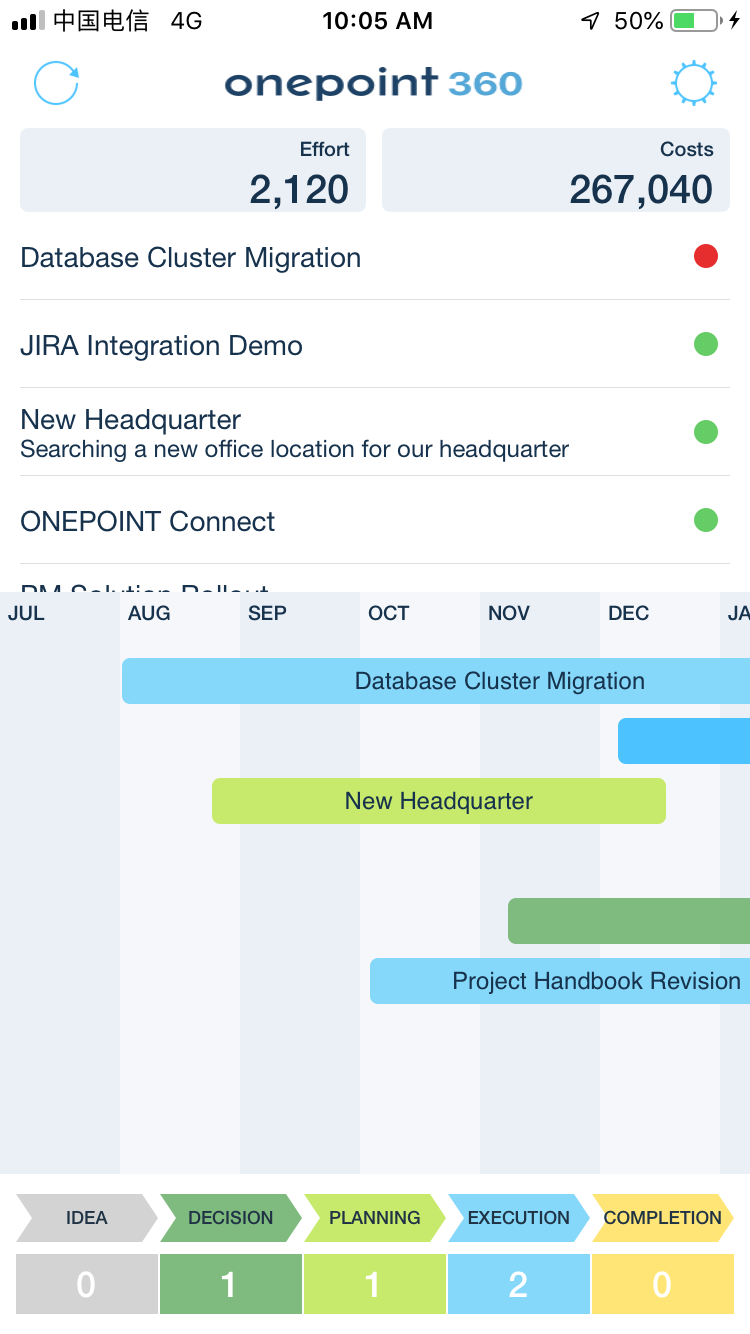Open JIRA Integration Demo project row

point(375,345)
